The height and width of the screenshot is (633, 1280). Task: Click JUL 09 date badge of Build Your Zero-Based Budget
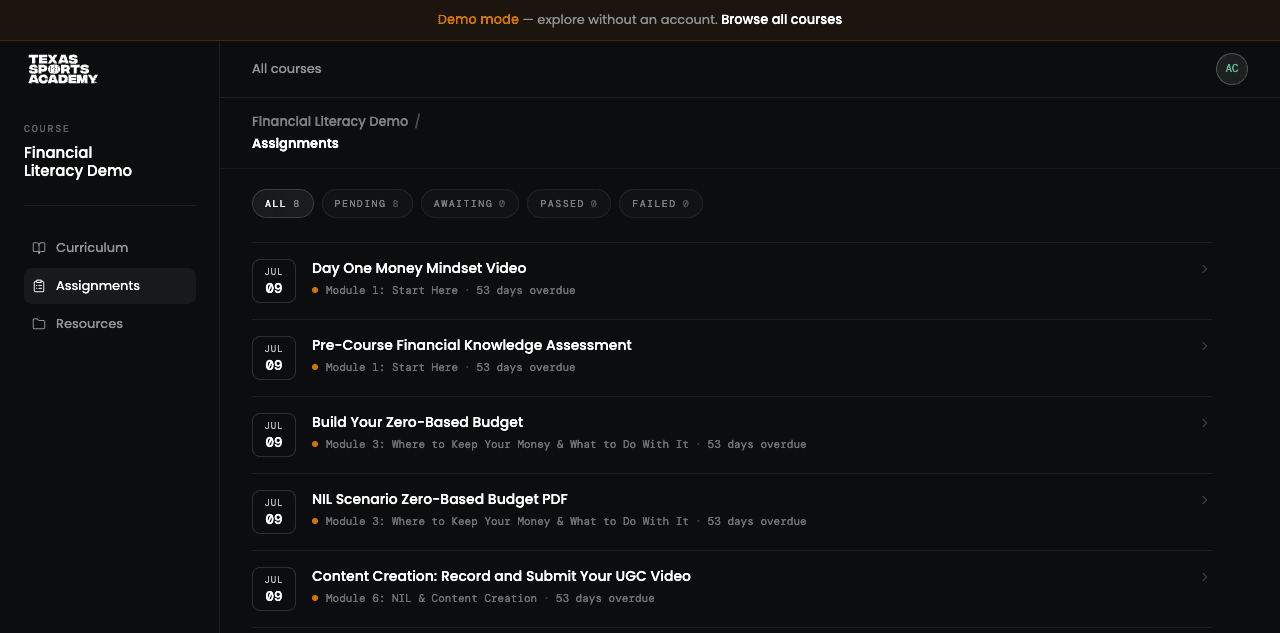[x=274, y=435]
